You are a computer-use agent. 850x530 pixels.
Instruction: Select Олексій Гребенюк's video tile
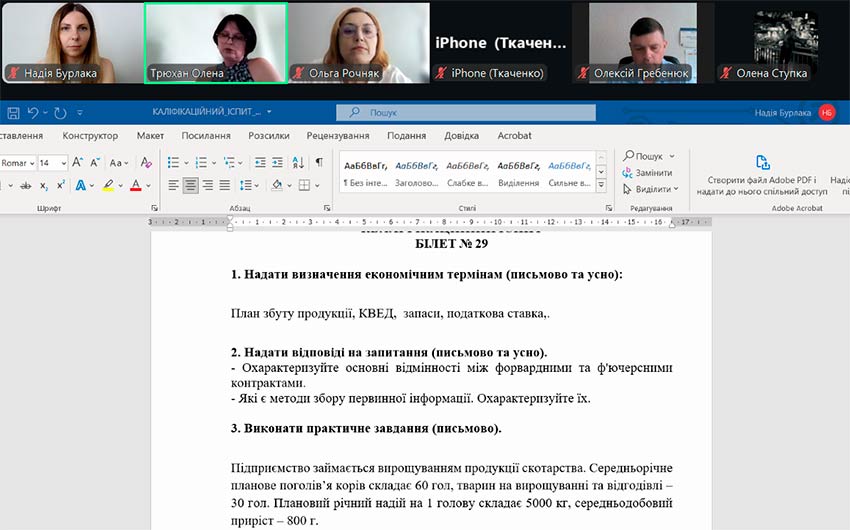click(x=643, y=43)
